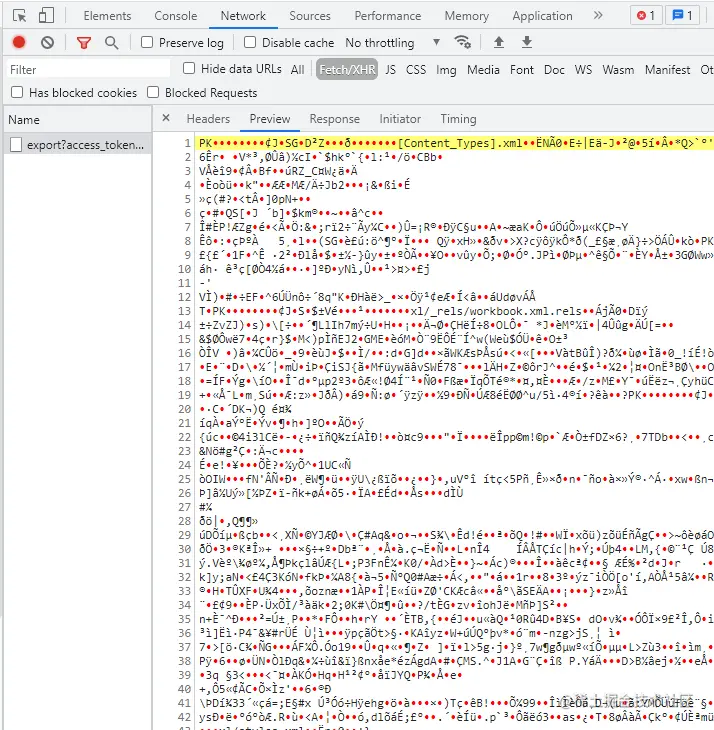
Task: Check the Blocked Requests checkbox
Action: [x=153, y=92]
